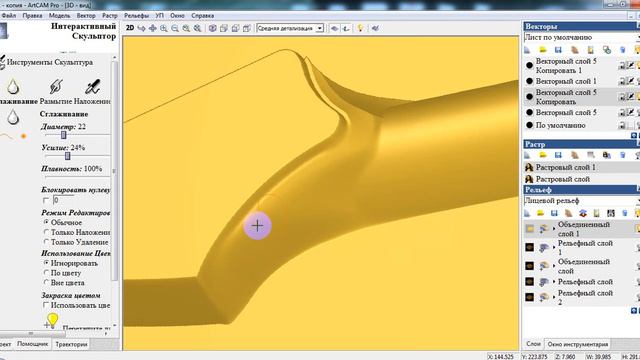Open Лист по умолчанию dropdown

582,37
